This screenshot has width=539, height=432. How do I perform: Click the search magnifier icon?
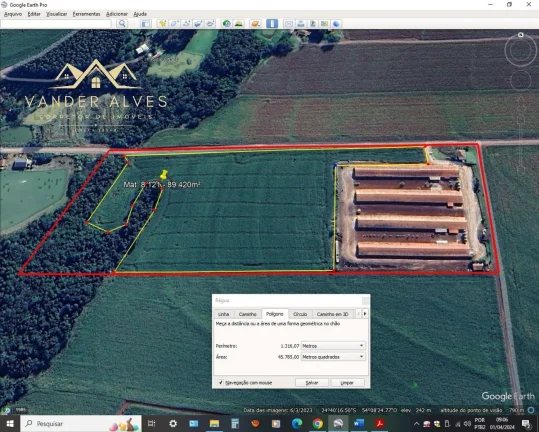click(x=122, y=23)
